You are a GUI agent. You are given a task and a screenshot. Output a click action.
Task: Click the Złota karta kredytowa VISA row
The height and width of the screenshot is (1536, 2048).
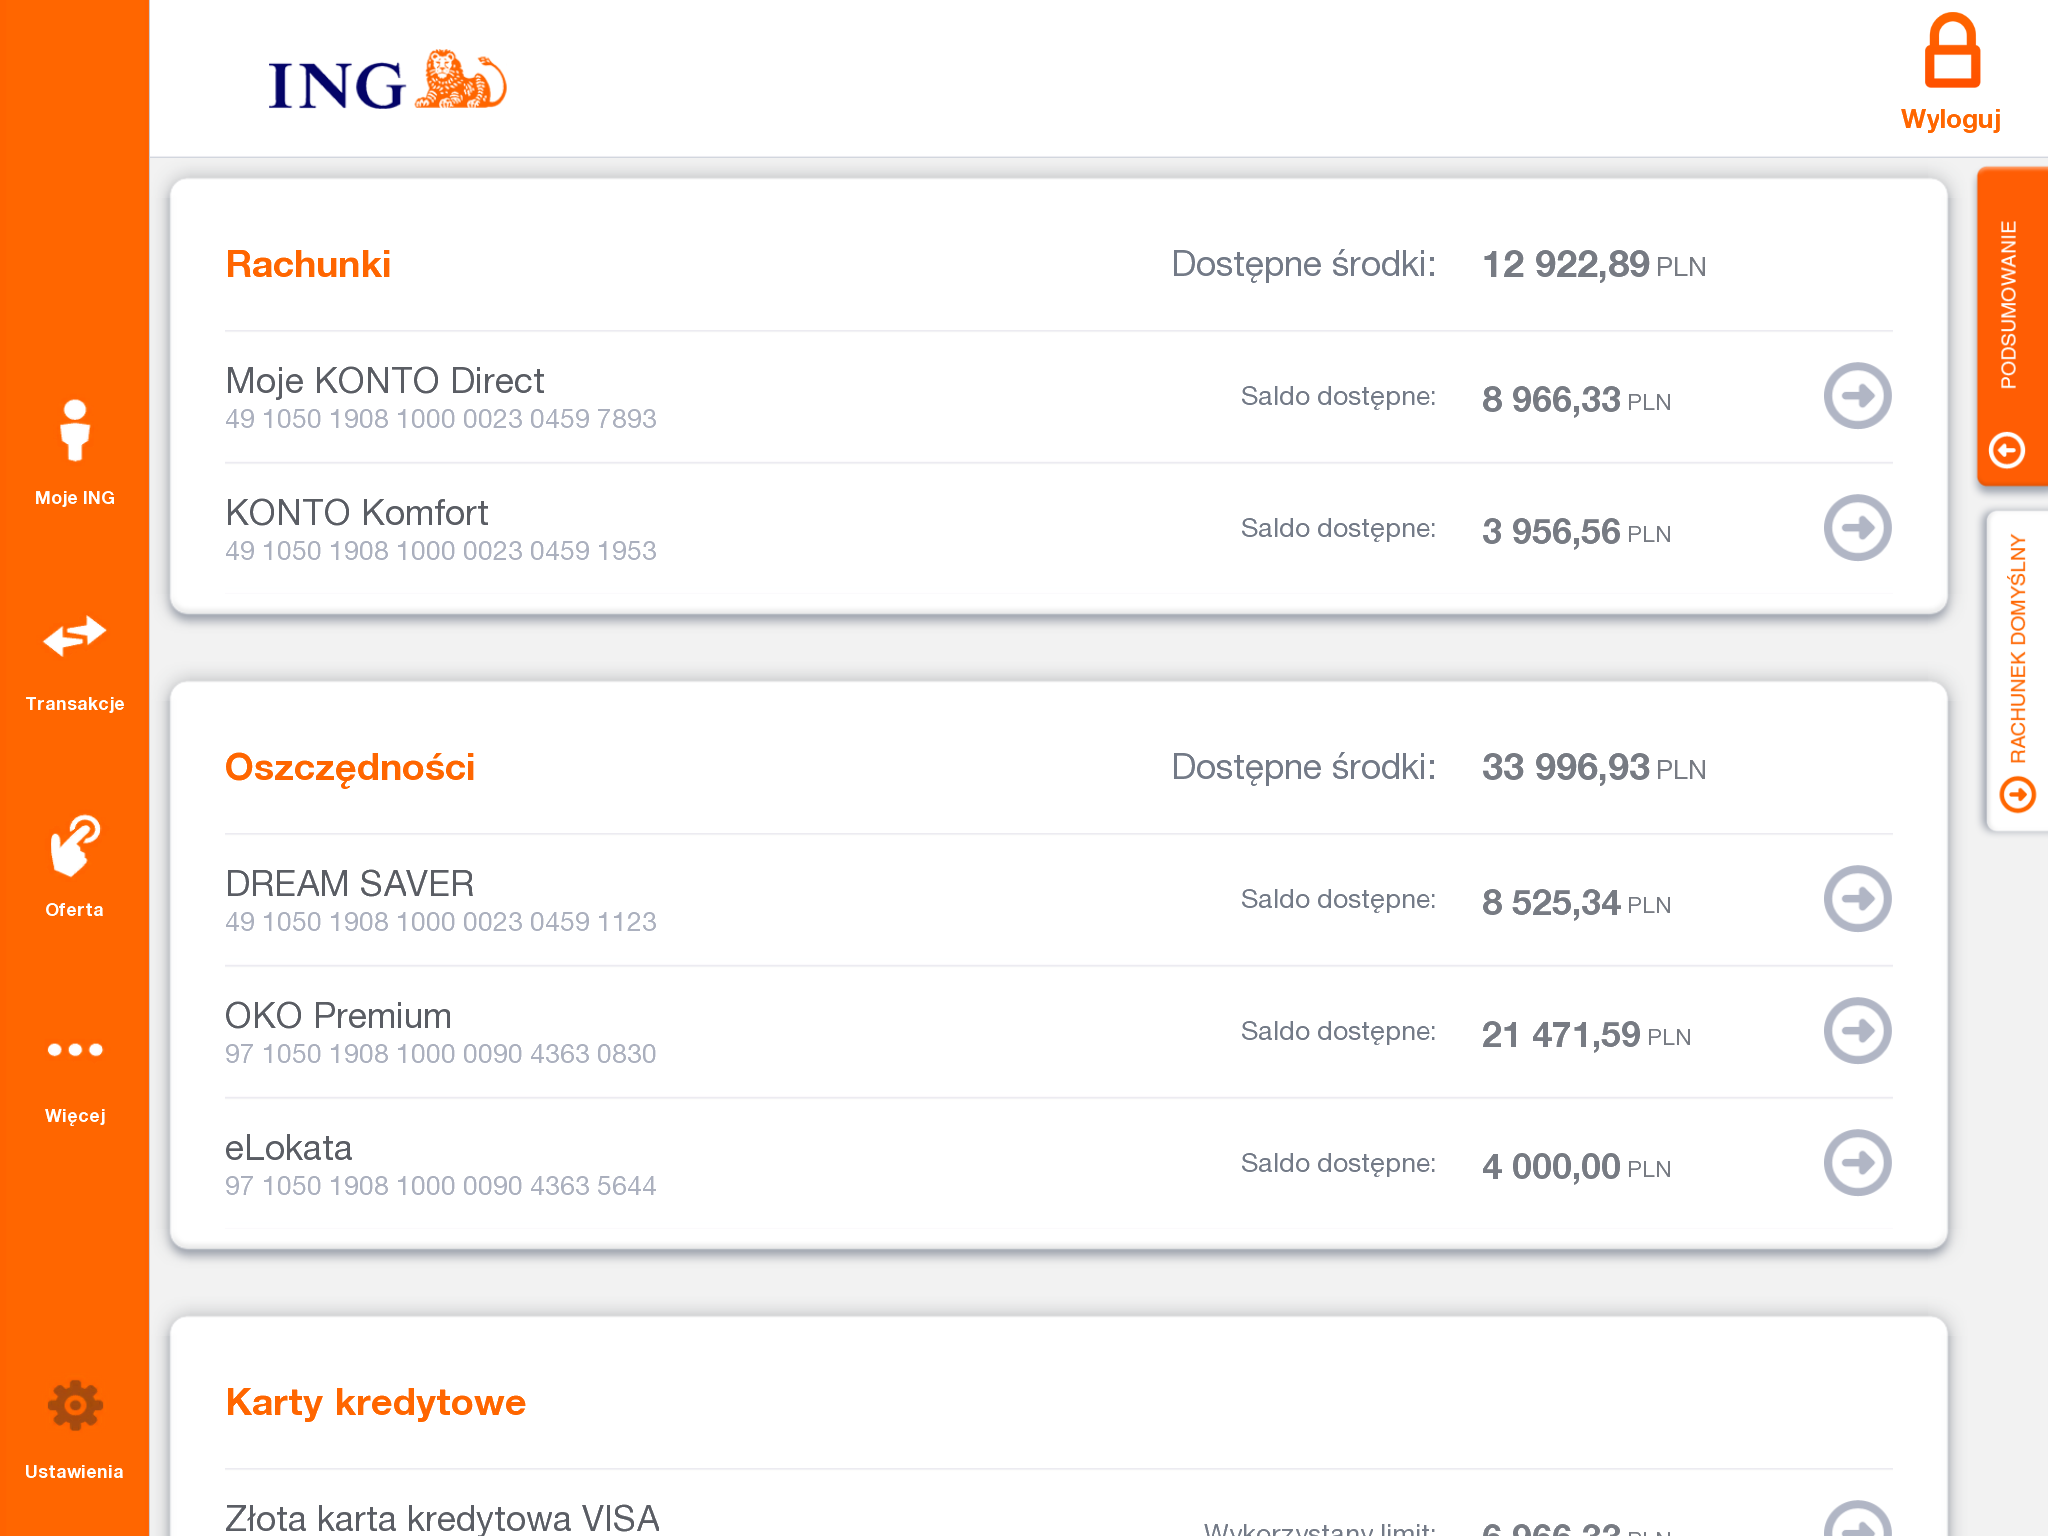click(x=442, y=1517)
